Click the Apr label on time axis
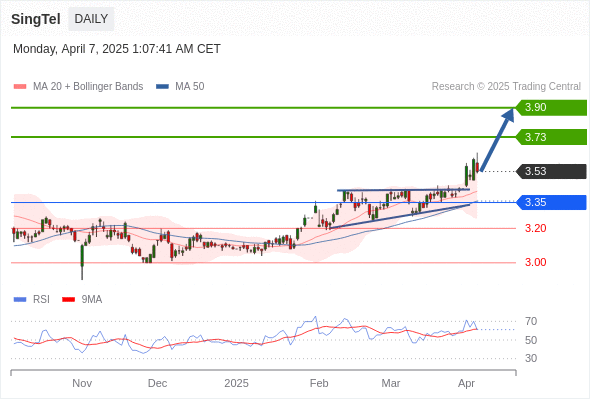This screenshot has height=400, width=590. coord(467,383)
